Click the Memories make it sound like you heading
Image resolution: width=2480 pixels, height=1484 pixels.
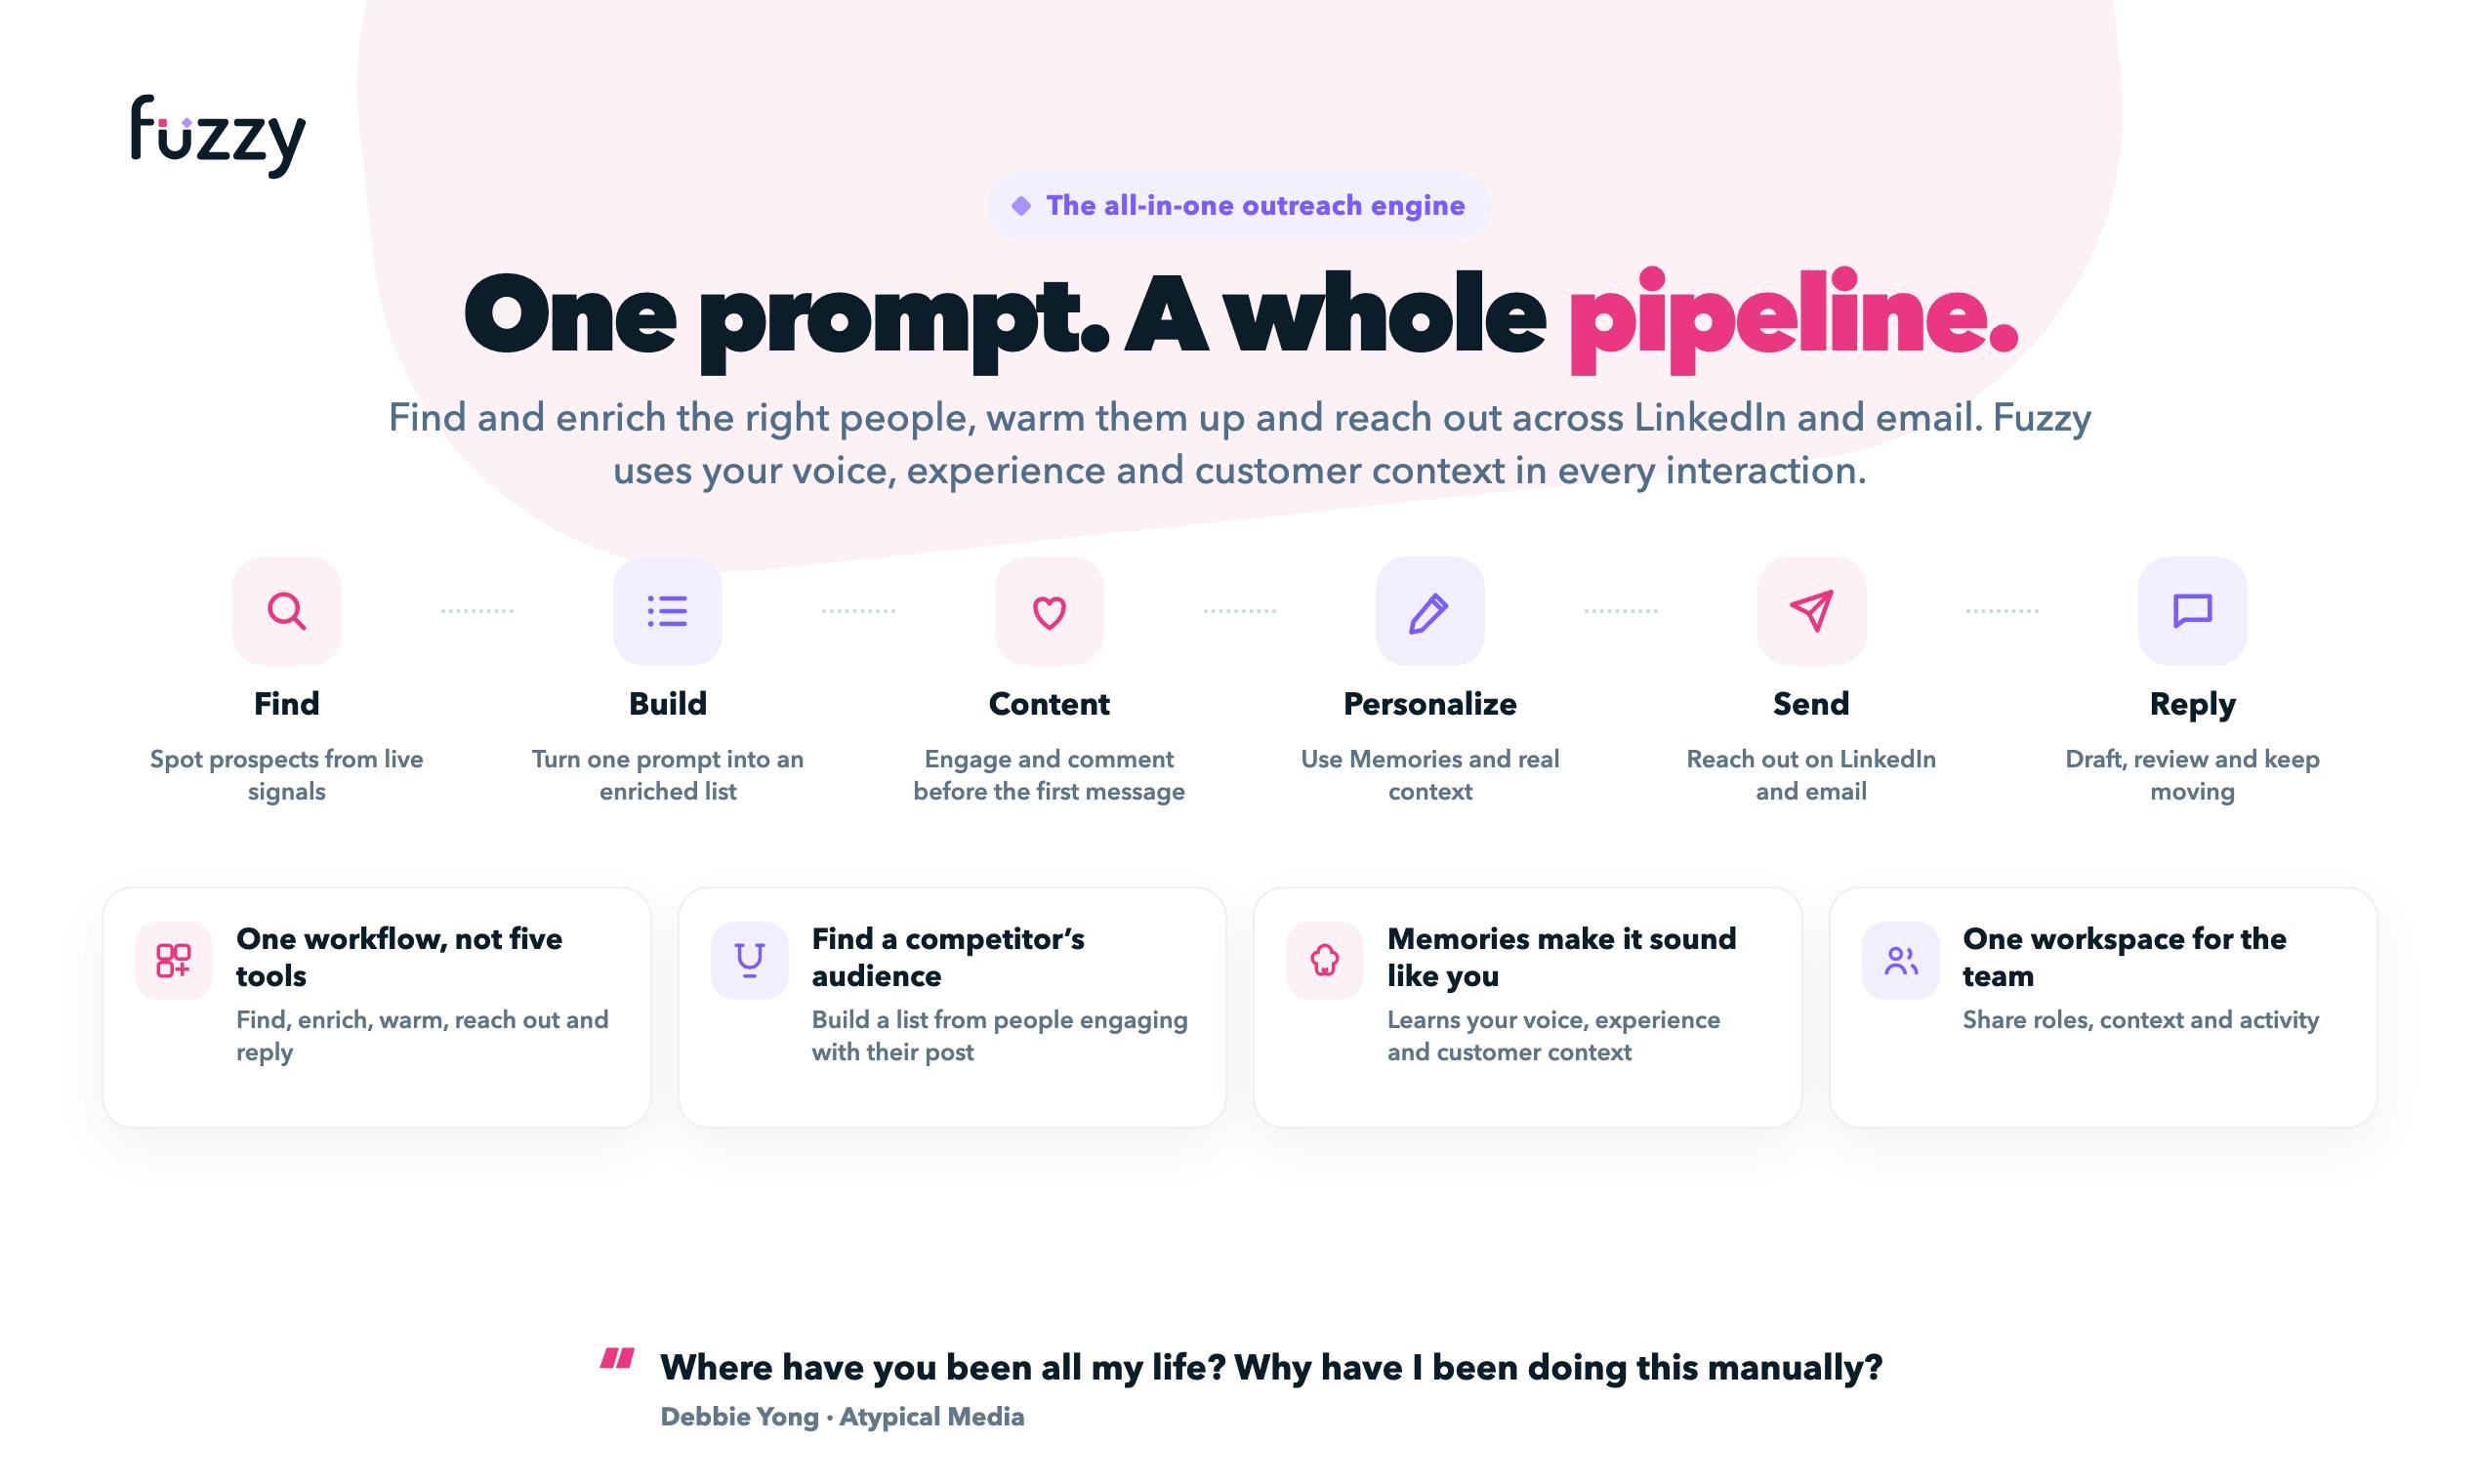[x=1562, y=957]
